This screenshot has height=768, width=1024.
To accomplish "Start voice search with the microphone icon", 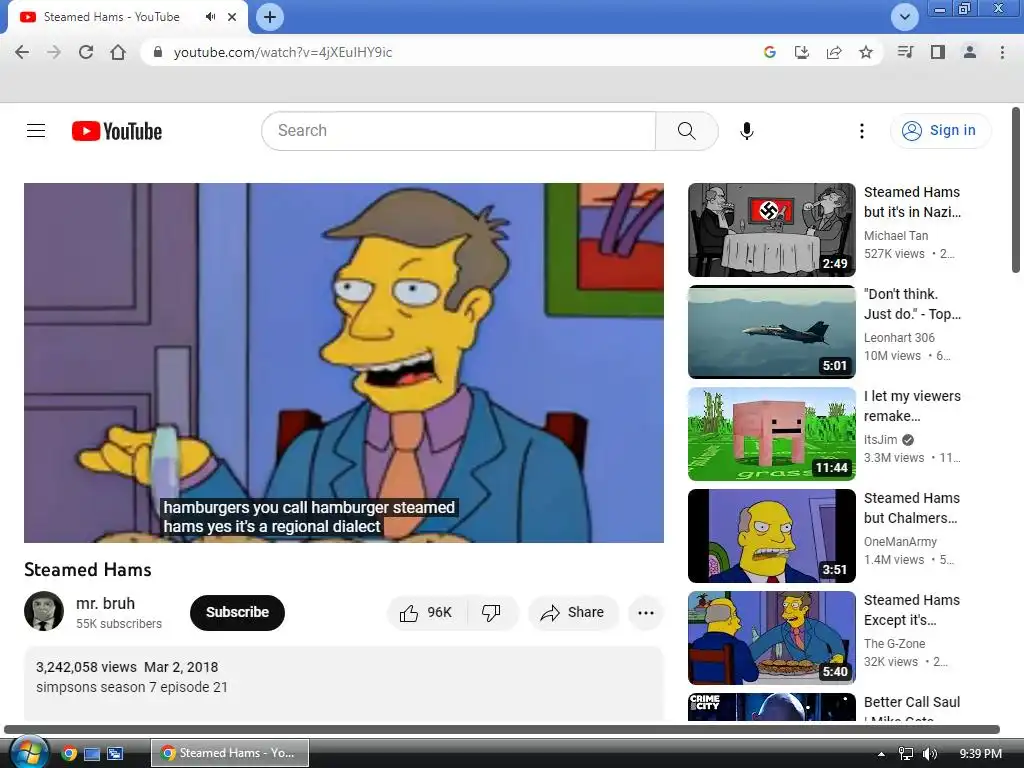I will 746,131.
